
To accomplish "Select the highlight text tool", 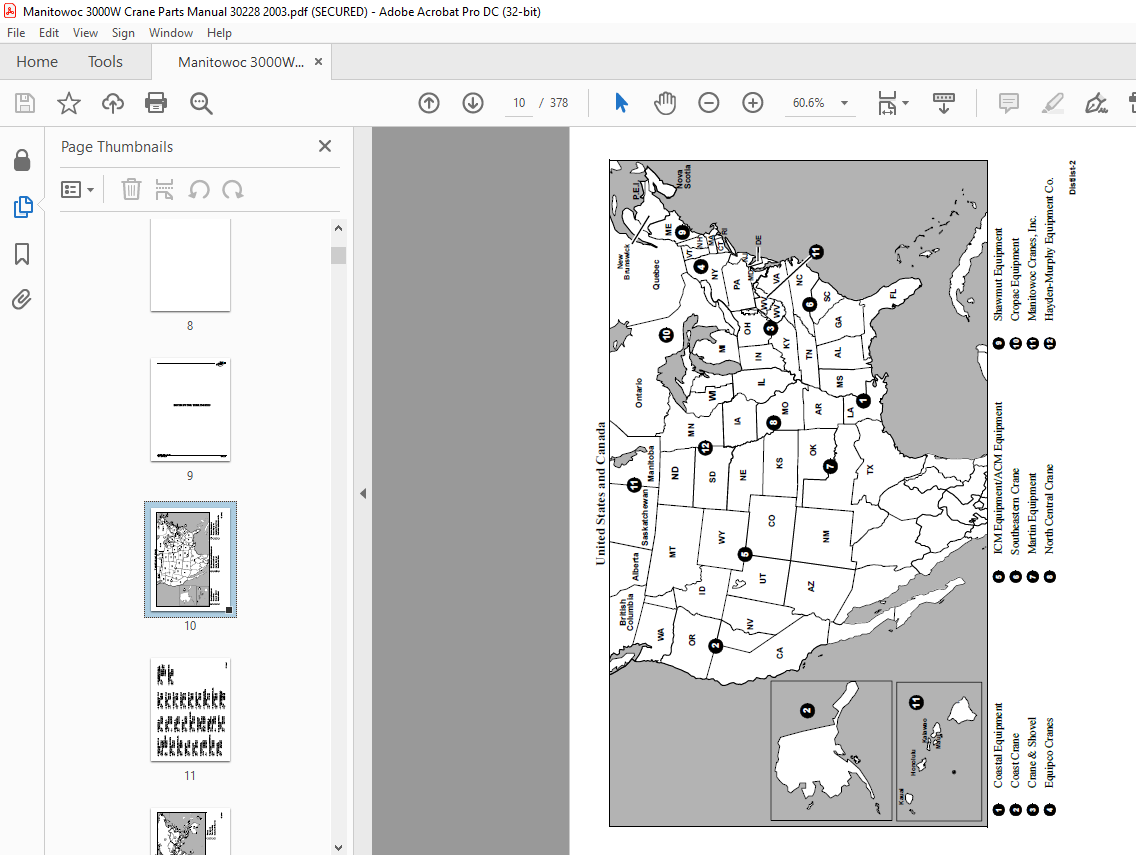I will 1052,103.
